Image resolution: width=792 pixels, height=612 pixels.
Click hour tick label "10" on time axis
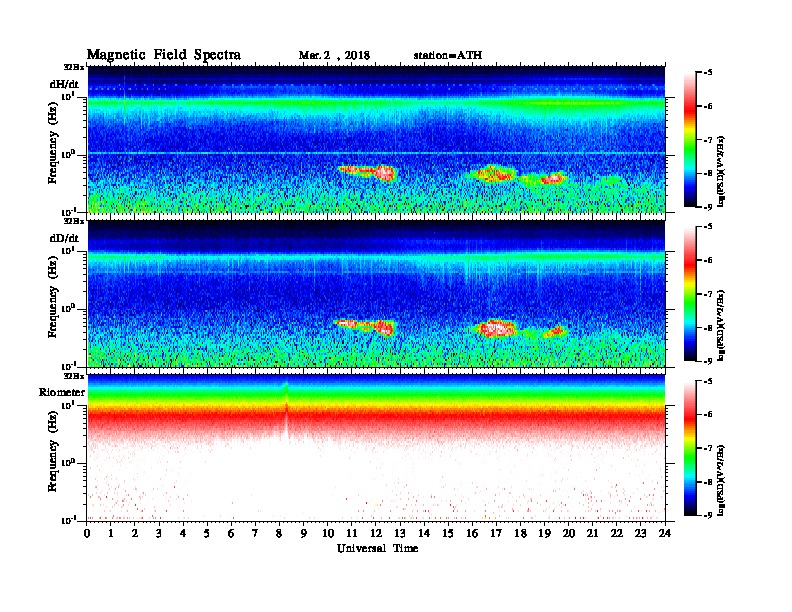(x=328, y=534)
